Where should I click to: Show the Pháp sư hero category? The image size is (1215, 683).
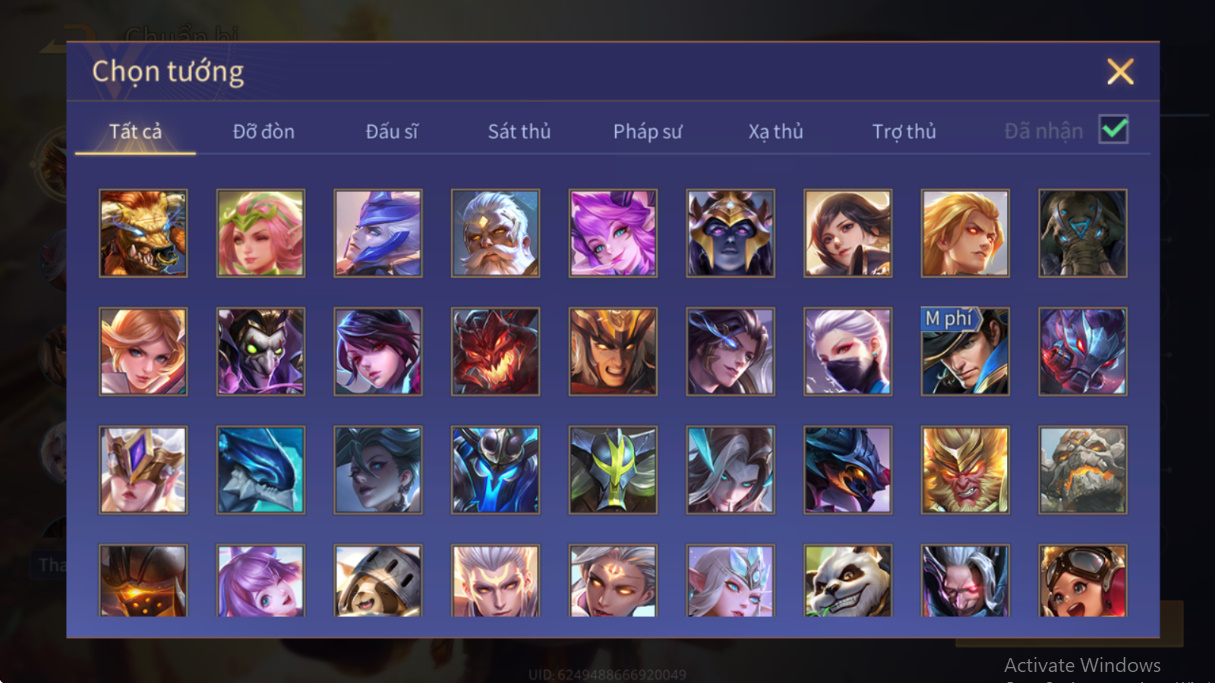click(x=648, y=131)
